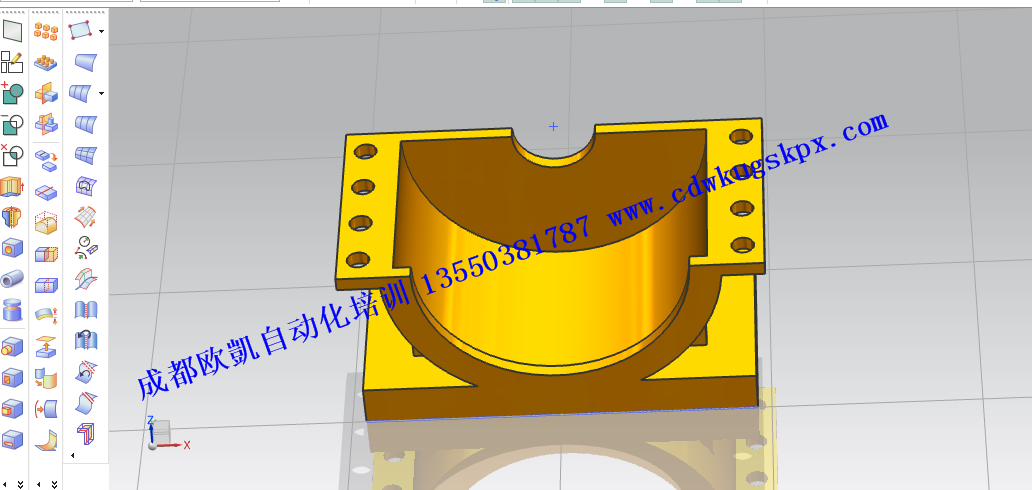Click first toolbar column left arrow
This screenshot has width=1032, height=490.
[x=5, y=485]
